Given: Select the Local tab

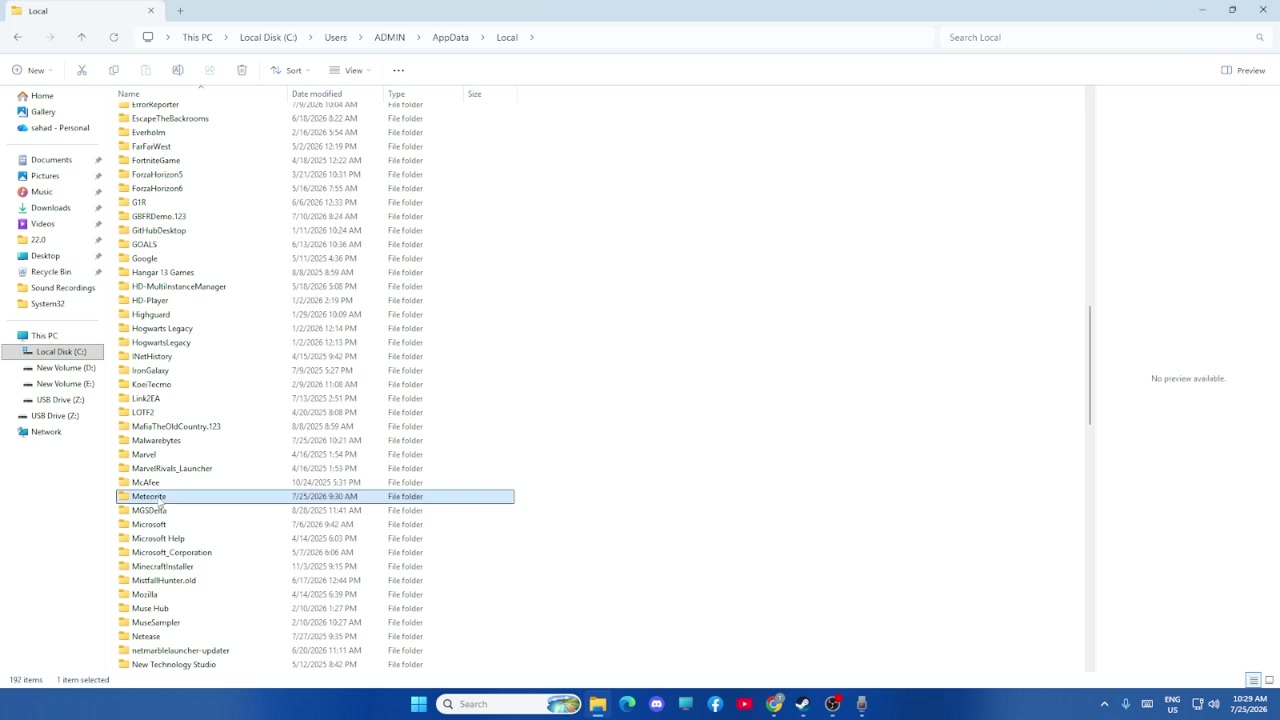Looking at the screenshot, I should point(82,11).
